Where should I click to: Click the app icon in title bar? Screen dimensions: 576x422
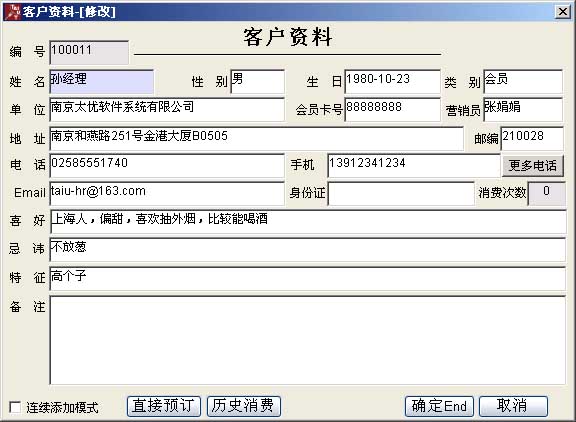pos(13,11)
